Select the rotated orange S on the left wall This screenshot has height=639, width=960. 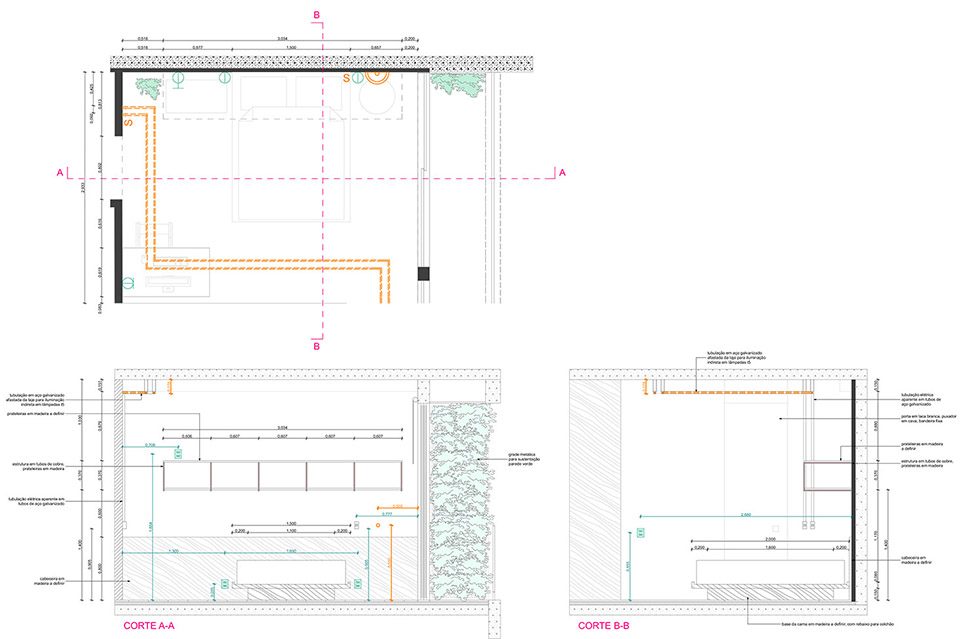tap(128, 122)
